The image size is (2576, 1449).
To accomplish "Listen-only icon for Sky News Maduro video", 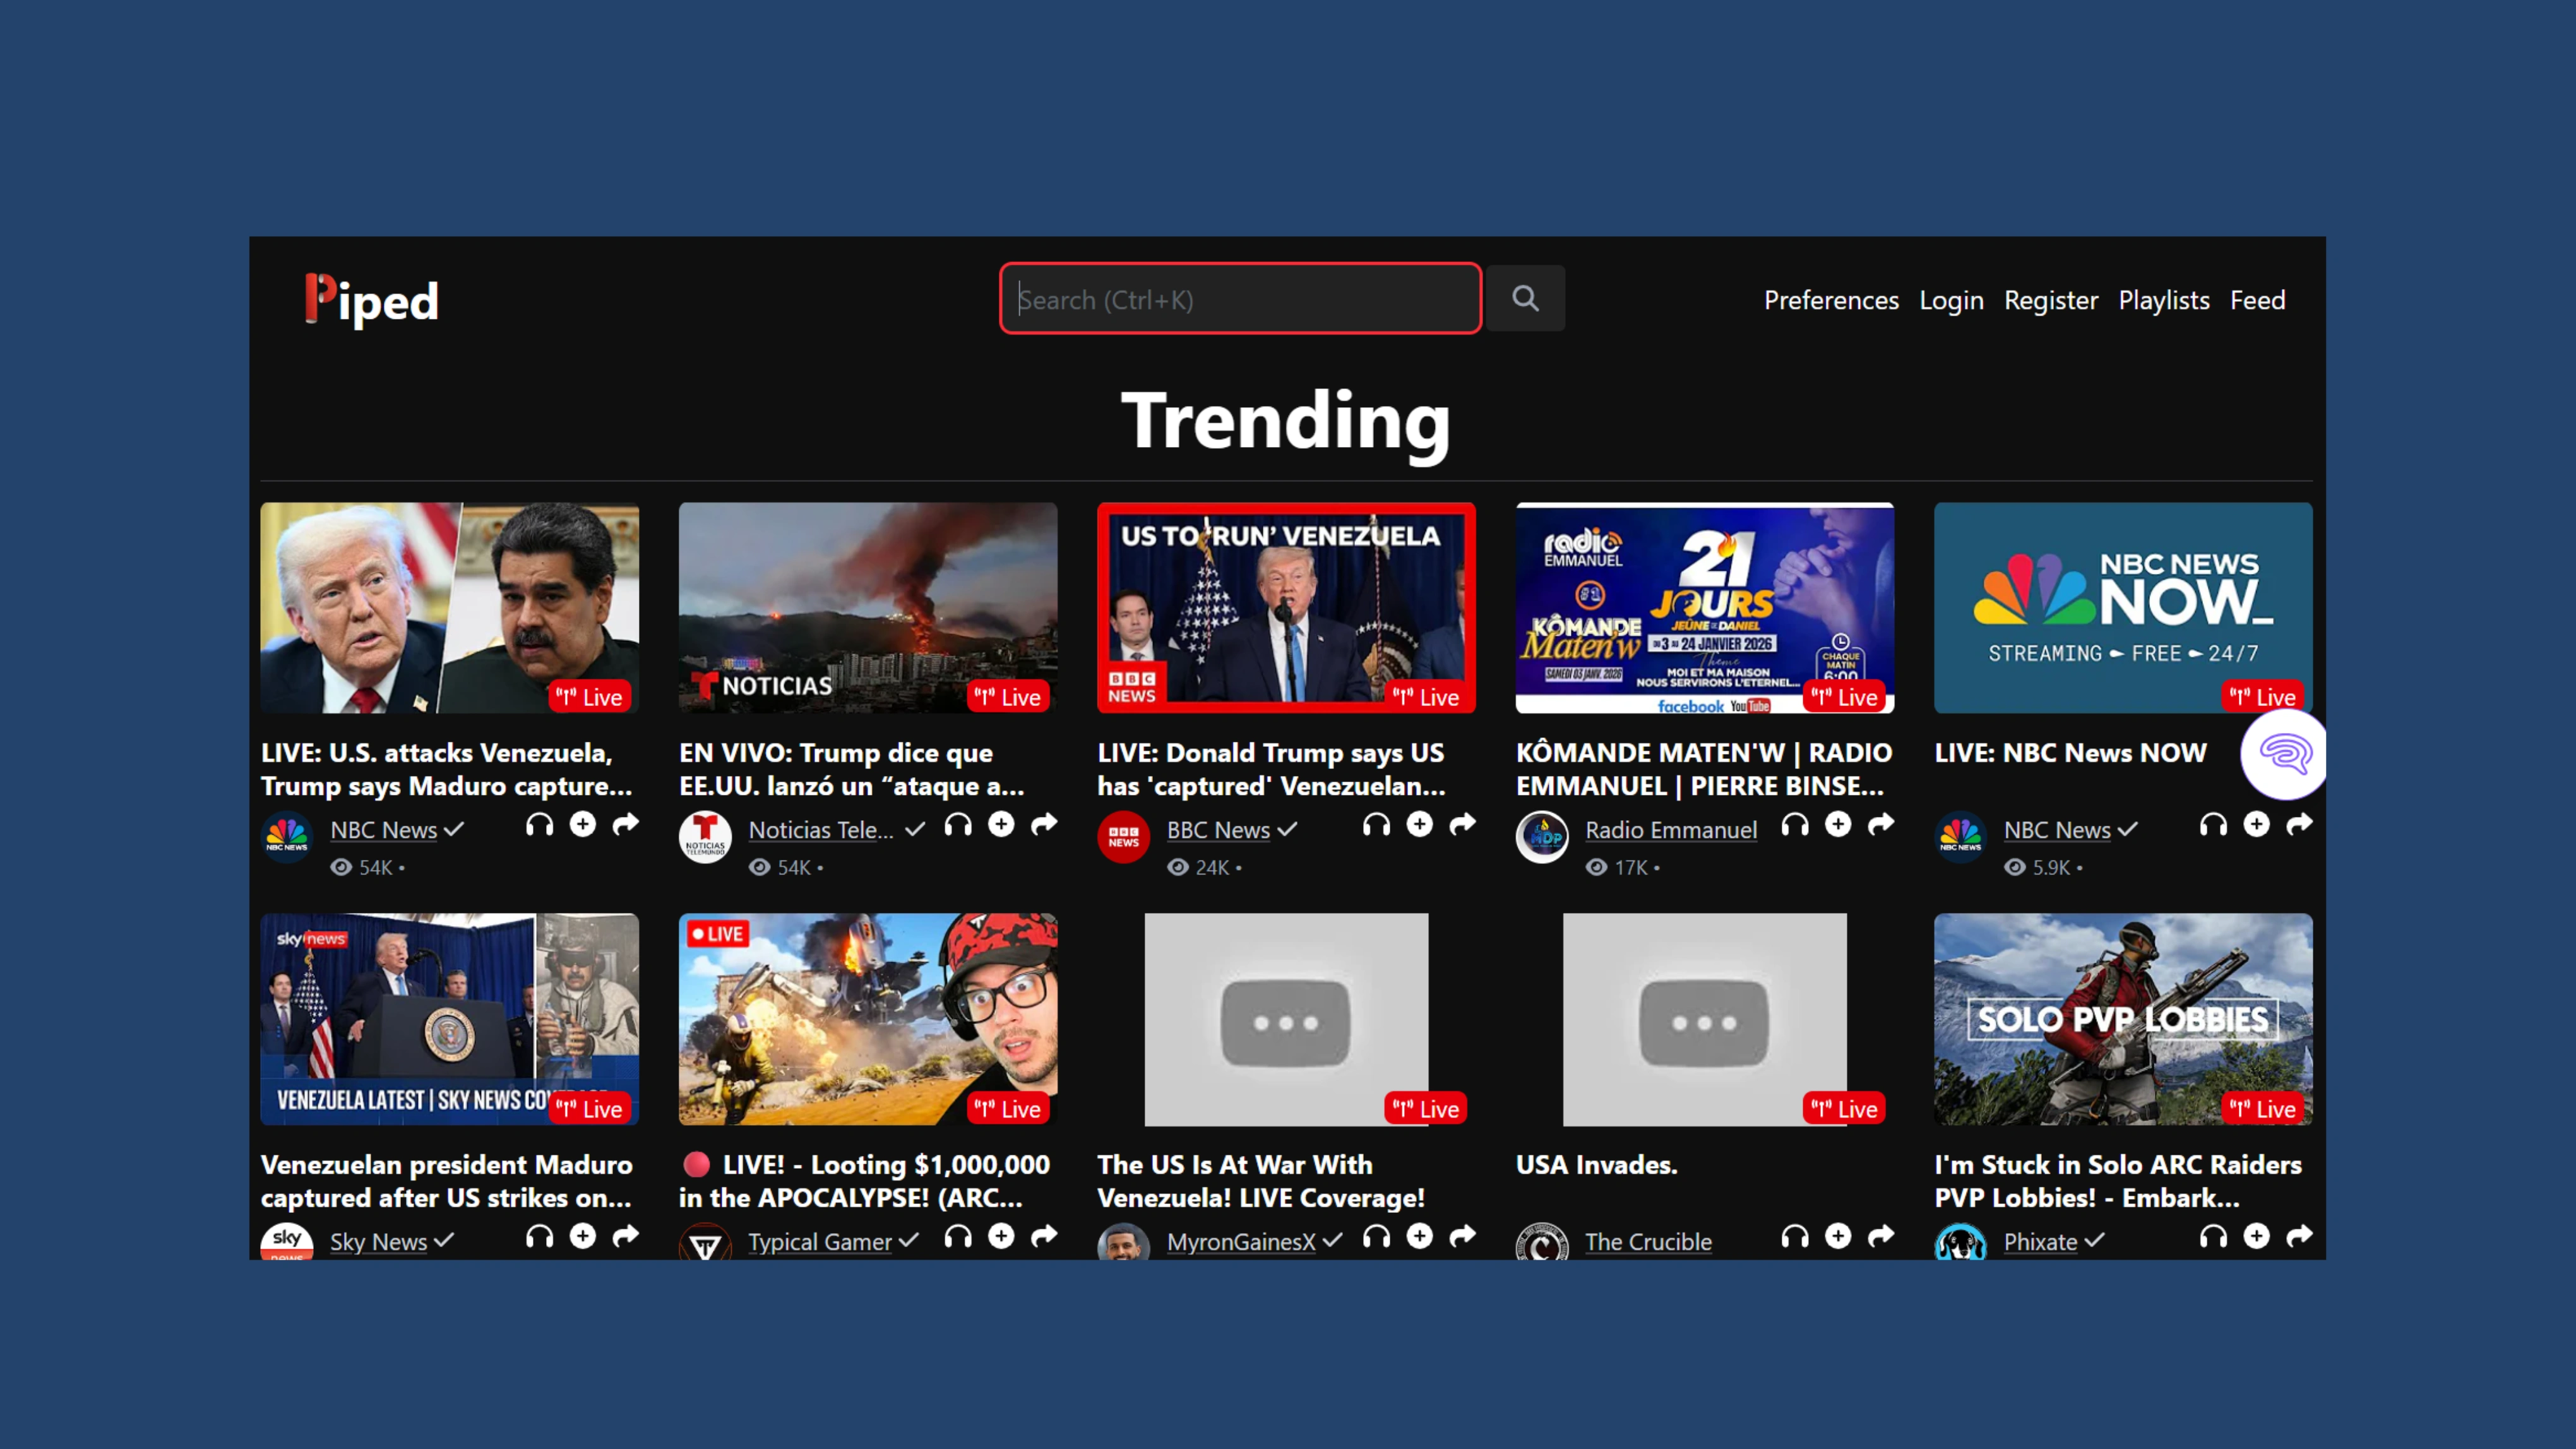I will coord(540,1236).
